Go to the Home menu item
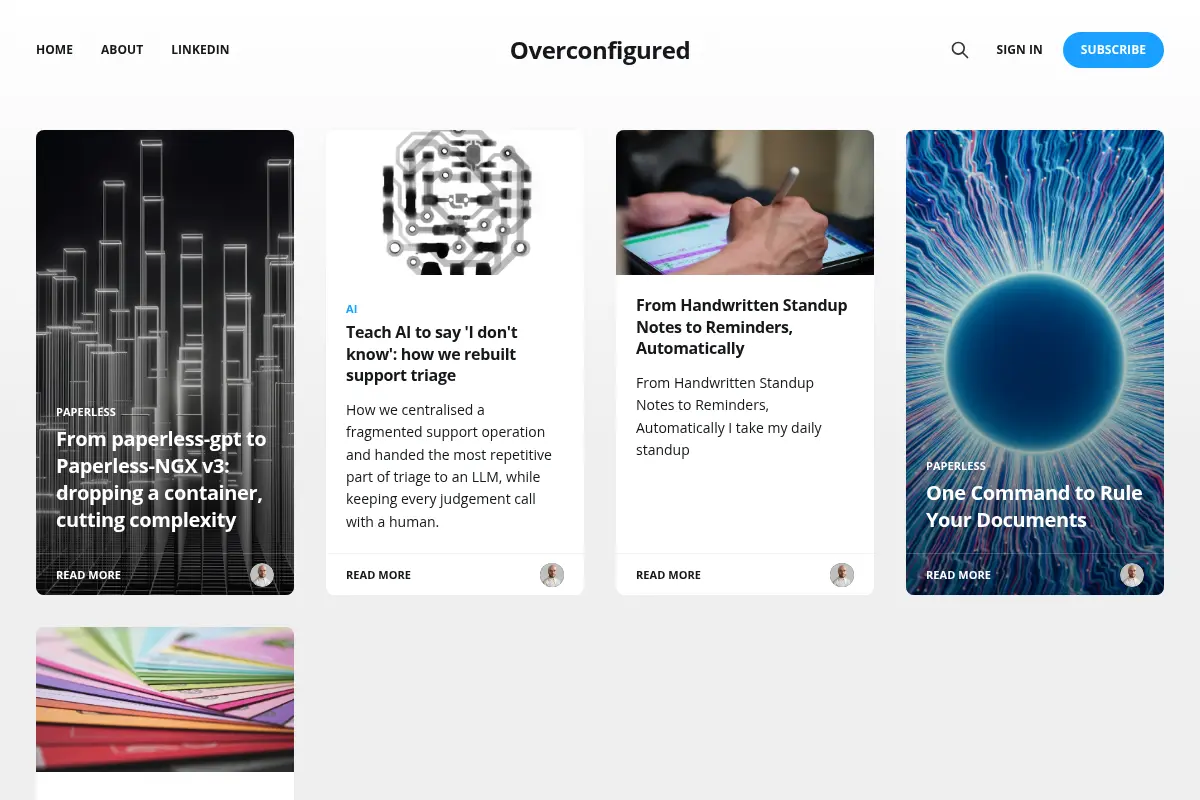Screen dimensions: 1200x800 (x=55, y=50)
